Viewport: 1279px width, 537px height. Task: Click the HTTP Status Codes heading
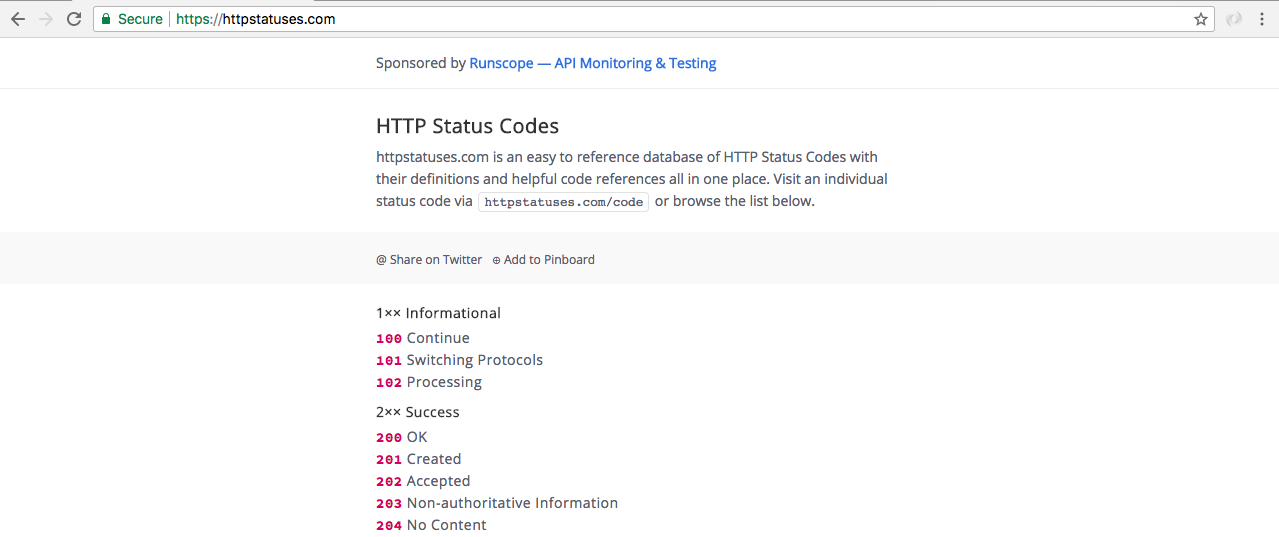[467, 126]
